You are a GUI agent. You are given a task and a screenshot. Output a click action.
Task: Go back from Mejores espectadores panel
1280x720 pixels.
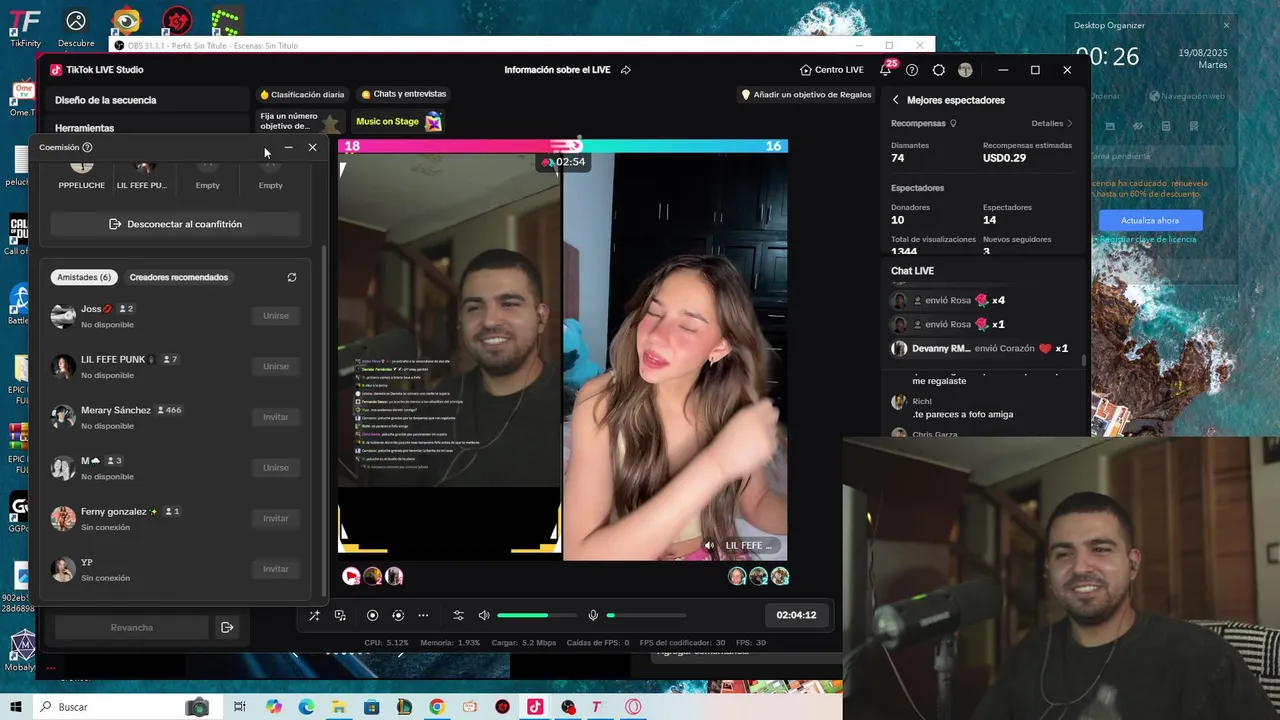point(896,100)
